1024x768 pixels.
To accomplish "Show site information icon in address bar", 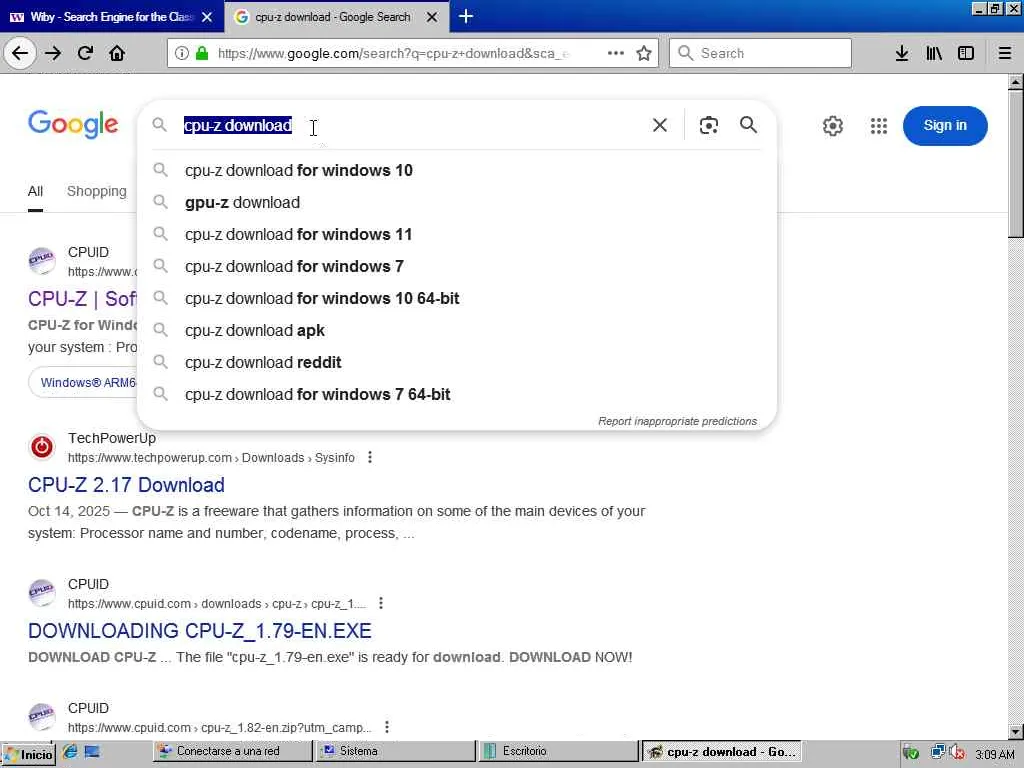I will tap(182, 53).
